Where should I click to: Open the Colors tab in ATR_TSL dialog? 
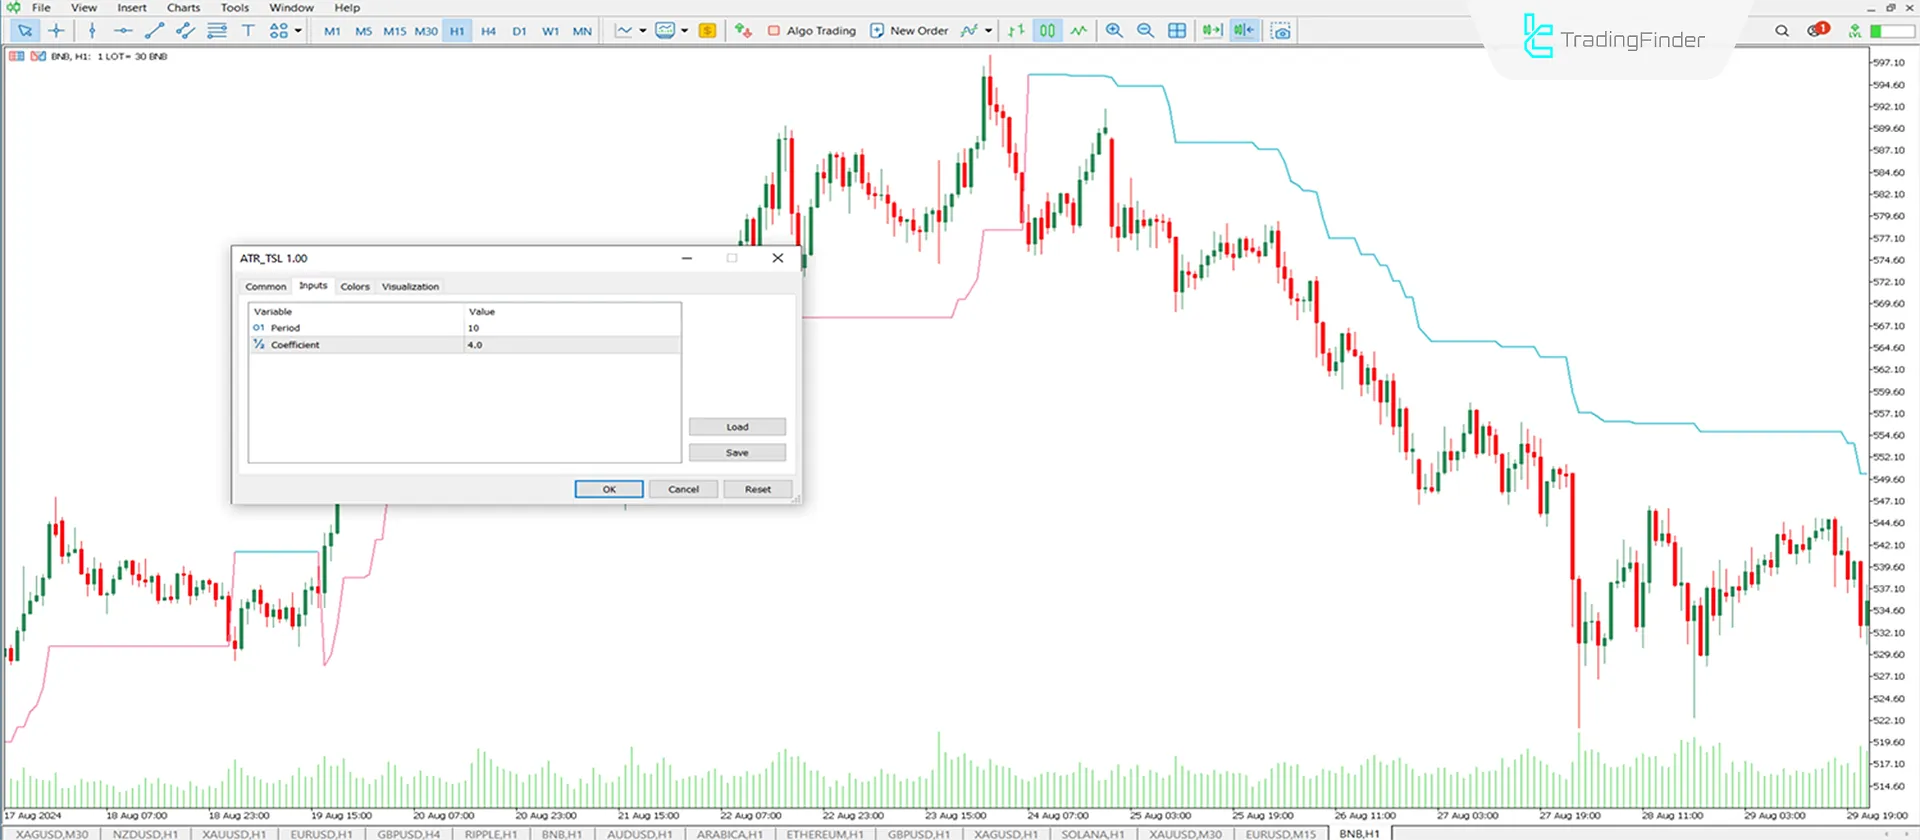(x=355, y=287)
